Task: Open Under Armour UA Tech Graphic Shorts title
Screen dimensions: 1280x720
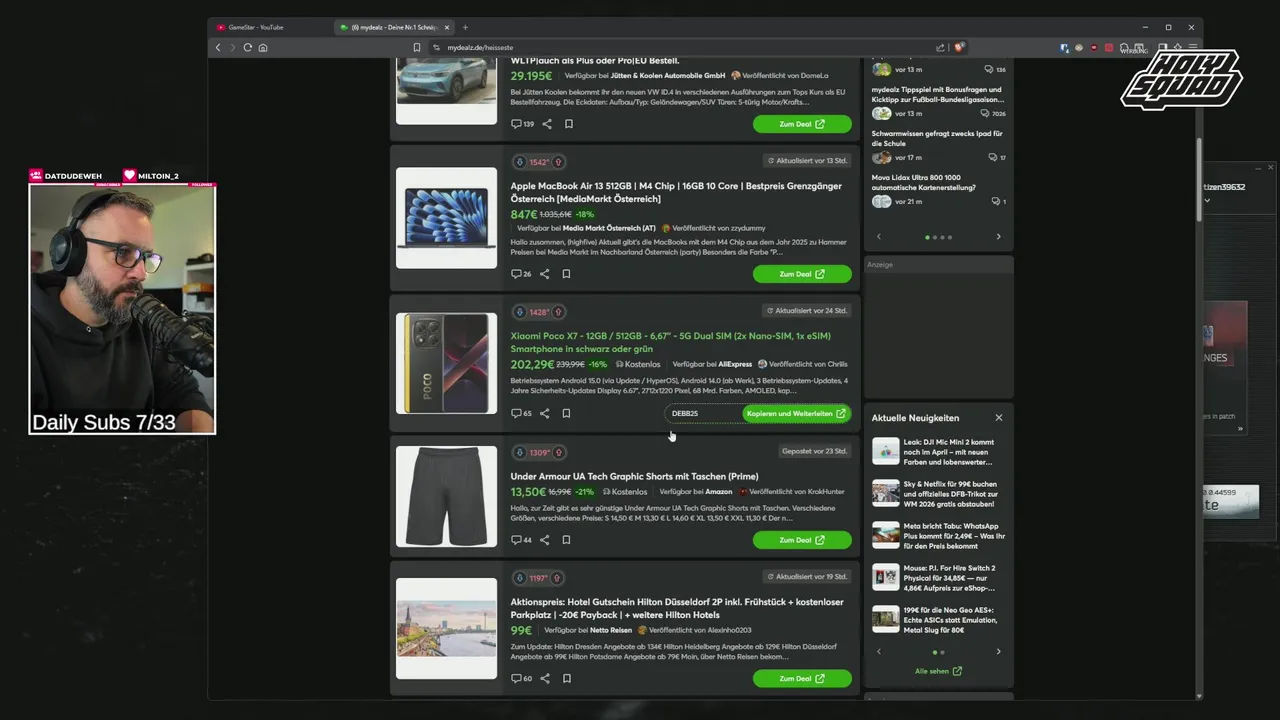Action: click(634, 476)
